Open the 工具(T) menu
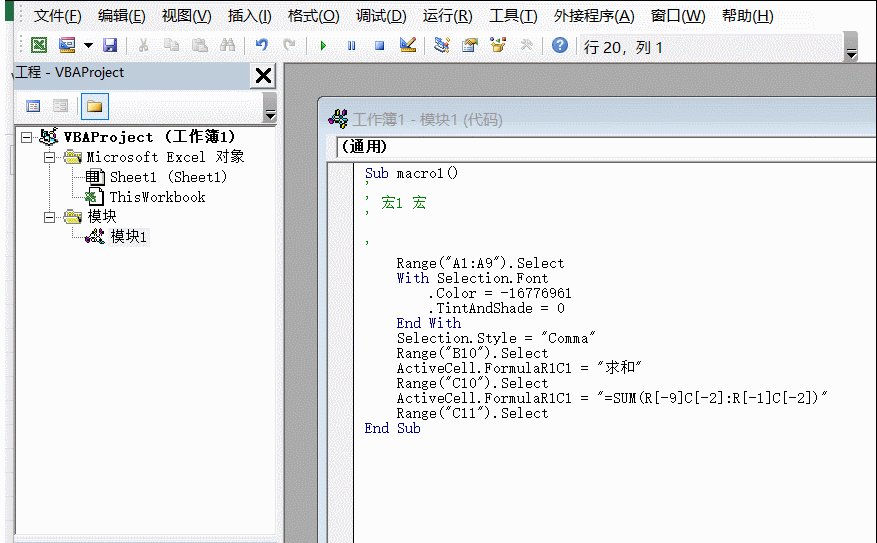877x543 pixels. coord(513,16)
